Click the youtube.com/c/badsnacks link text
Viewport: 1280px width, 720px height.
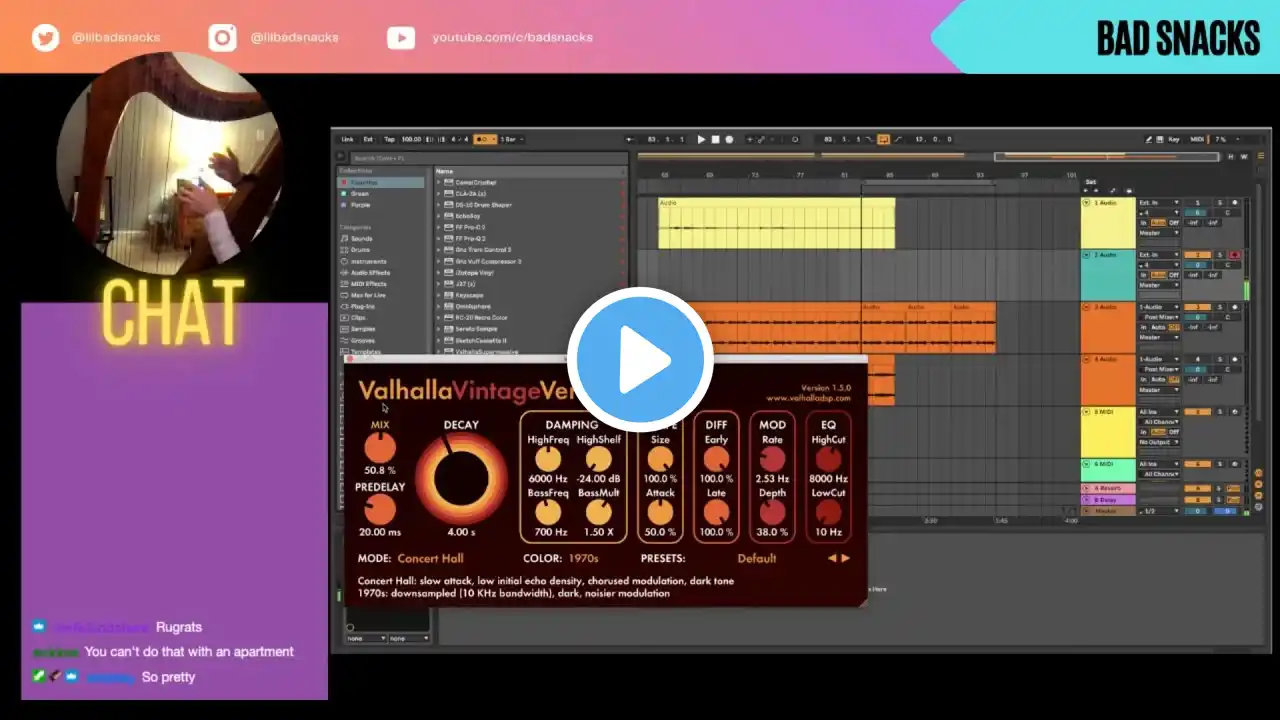point(512,38)
